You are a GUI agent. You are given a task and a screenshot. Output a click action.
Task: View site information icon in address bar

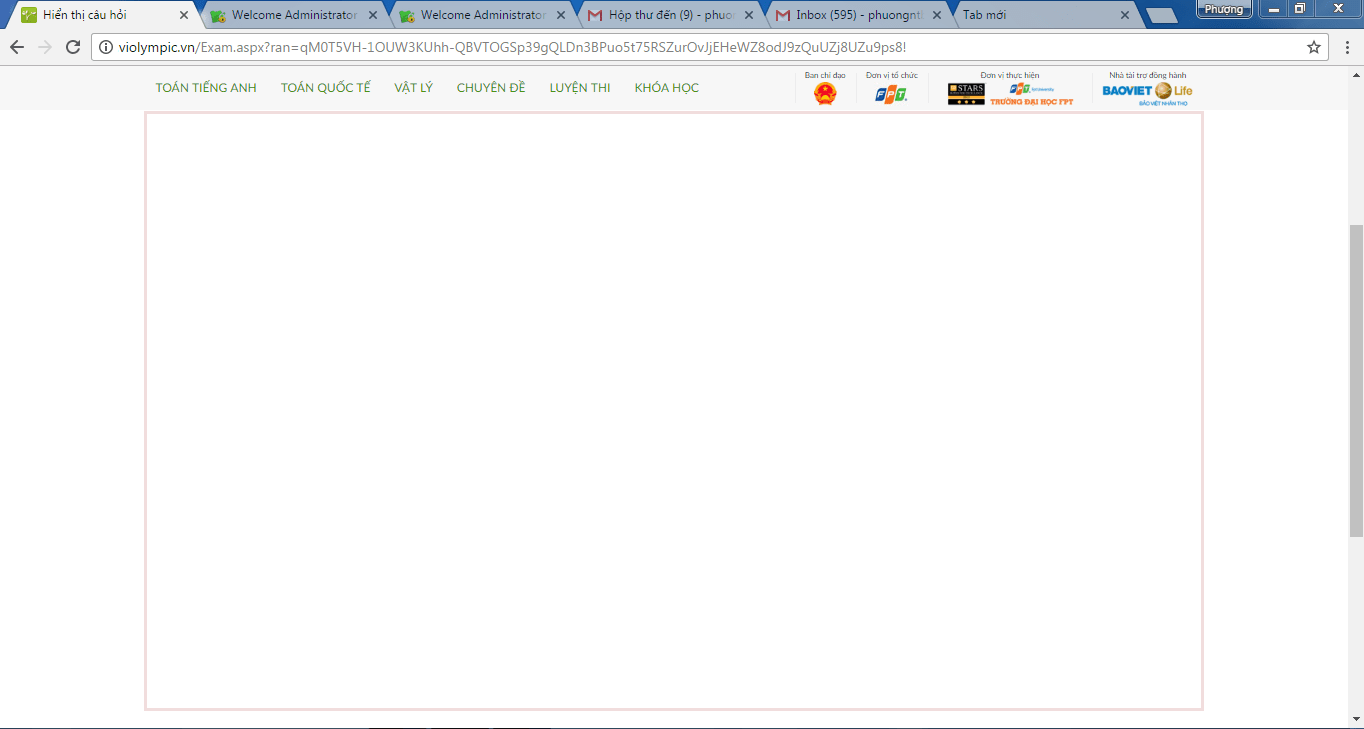(x=106, y=47)
